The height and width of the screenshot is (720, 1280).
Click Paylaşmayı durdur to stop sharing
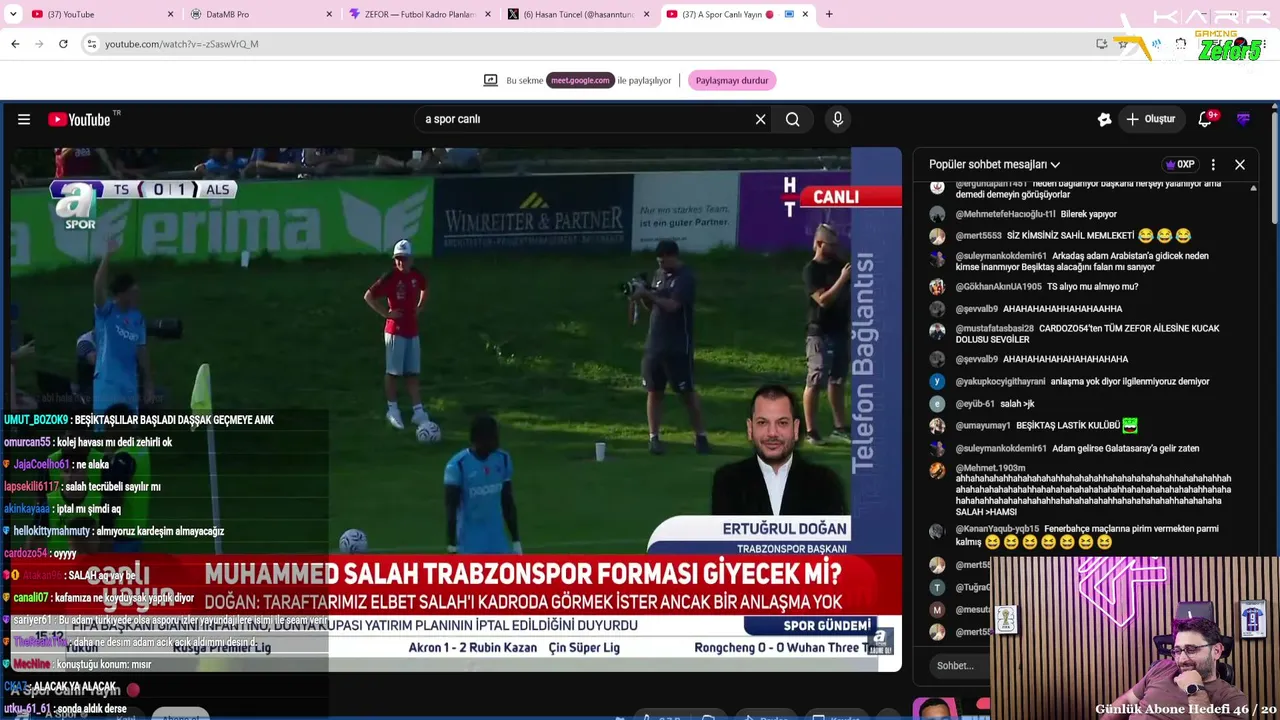[732, 80]
